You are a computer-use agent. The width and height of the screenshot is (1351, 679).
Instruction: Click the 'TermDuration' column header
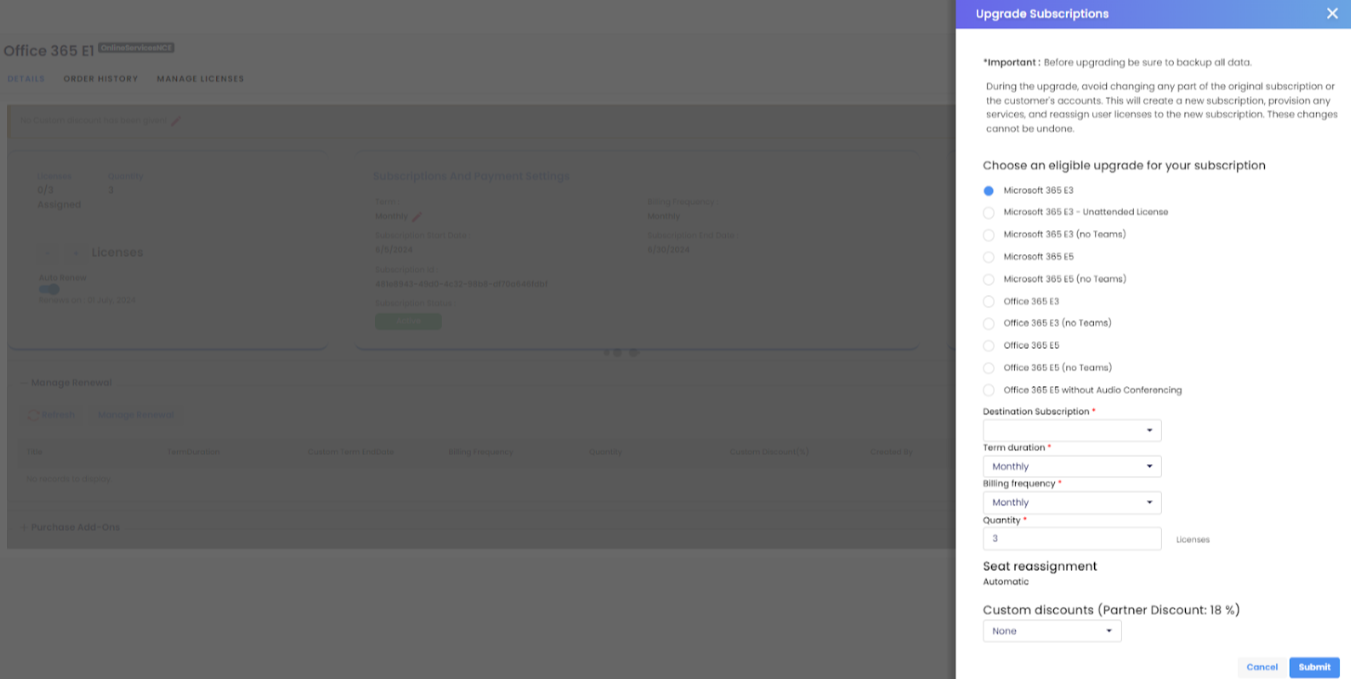point(193,452)
